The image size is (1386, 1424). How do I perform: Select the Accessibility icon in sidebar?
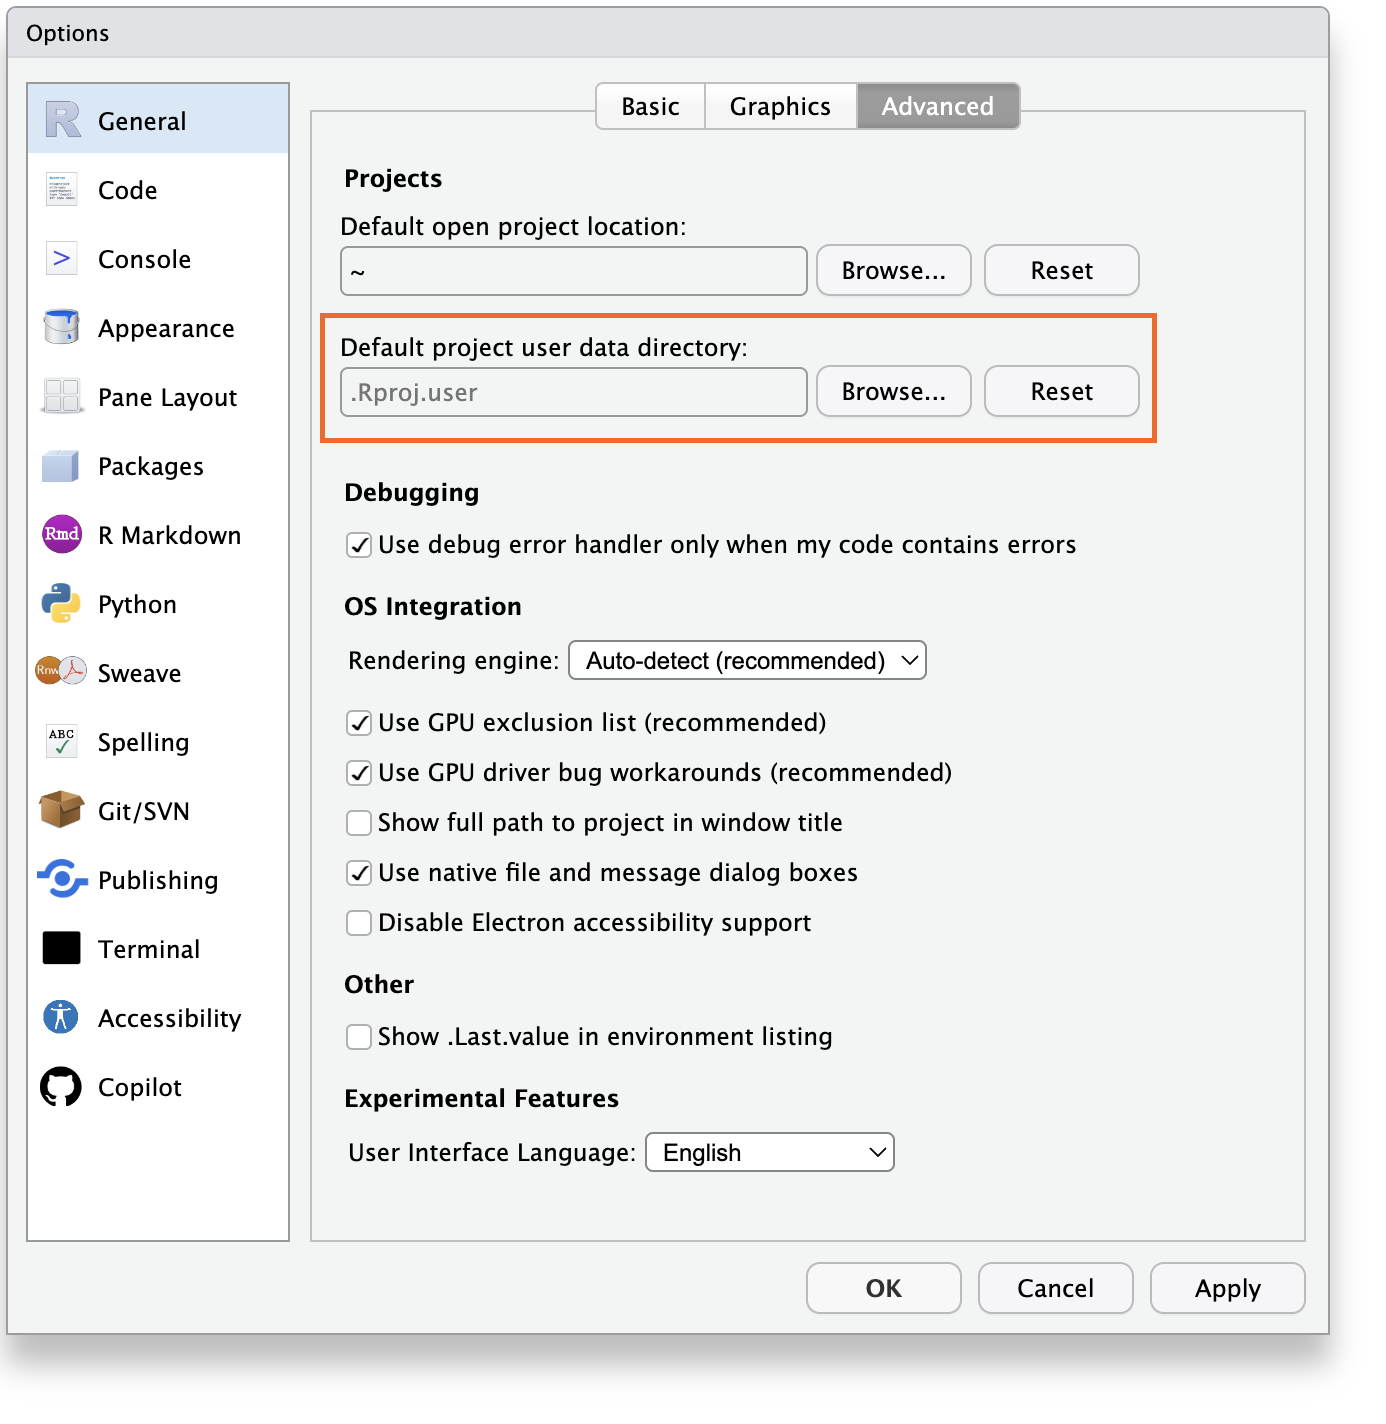coord(61,1018)
